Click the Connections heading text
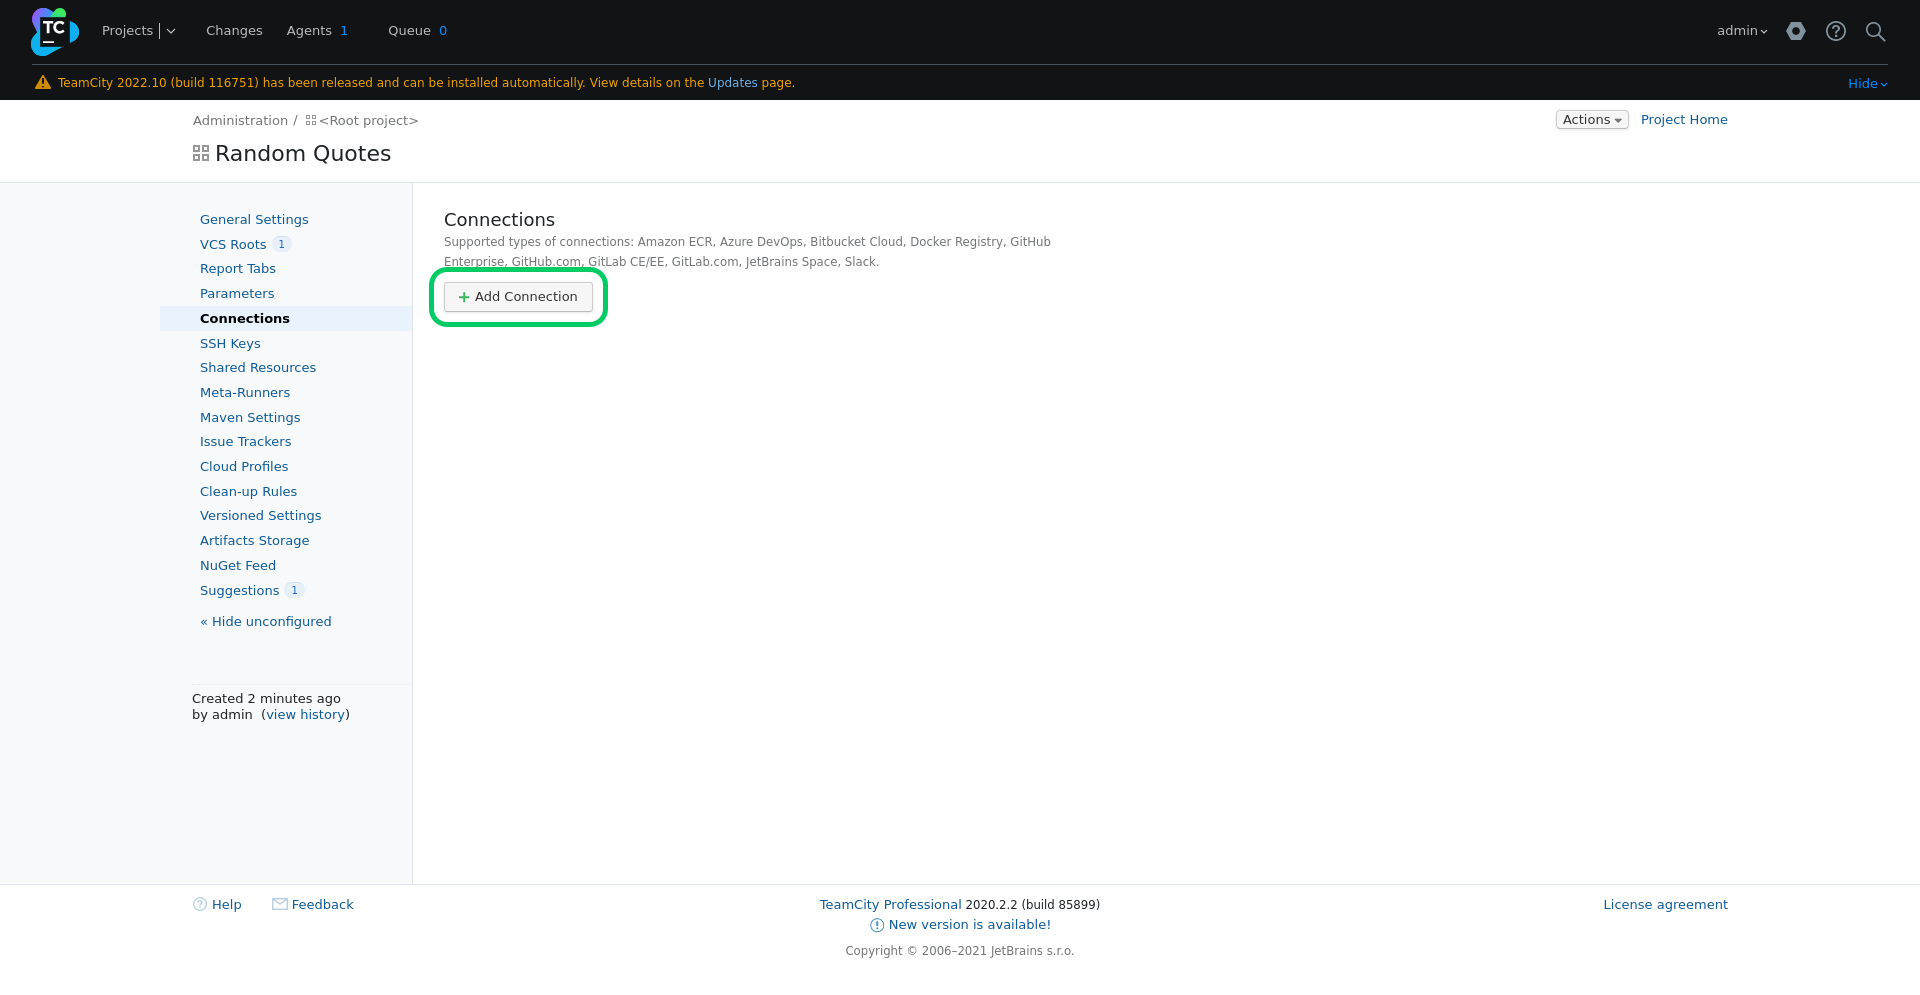 499,220
